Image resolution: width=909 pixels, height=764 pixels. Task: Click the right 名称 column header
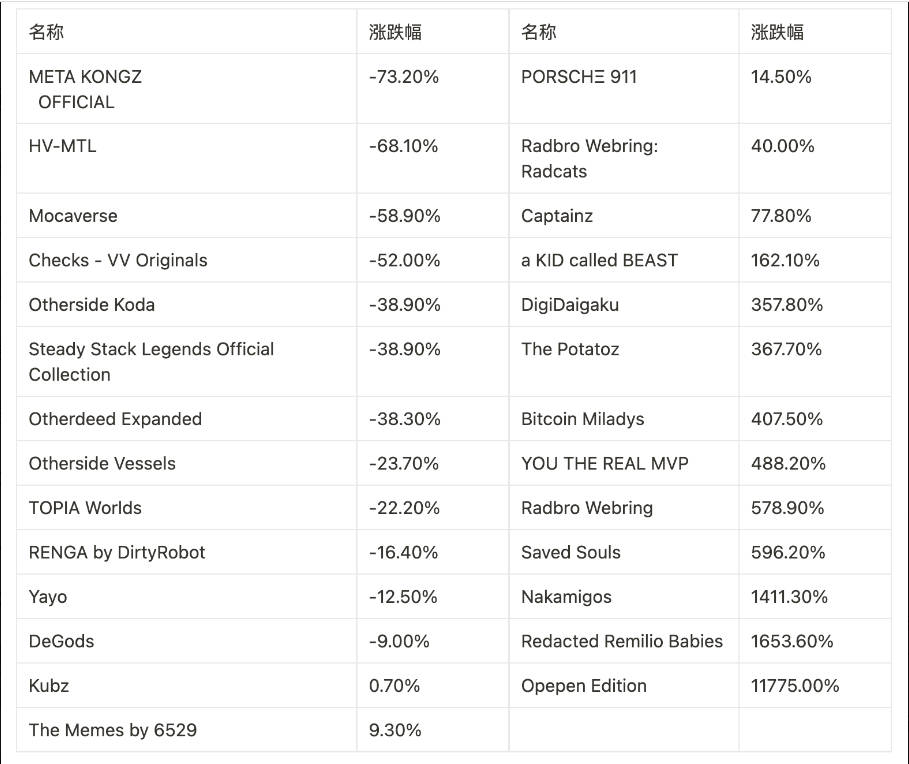(x=539, y=32)
